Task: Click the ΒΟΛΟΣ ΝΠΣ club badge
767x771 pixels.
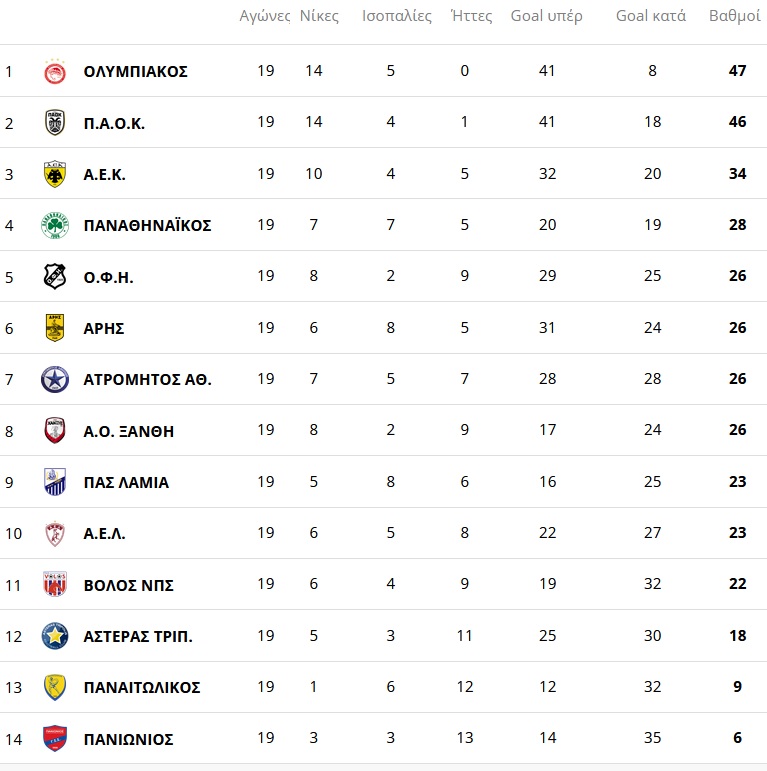Action: click(55, 585)
